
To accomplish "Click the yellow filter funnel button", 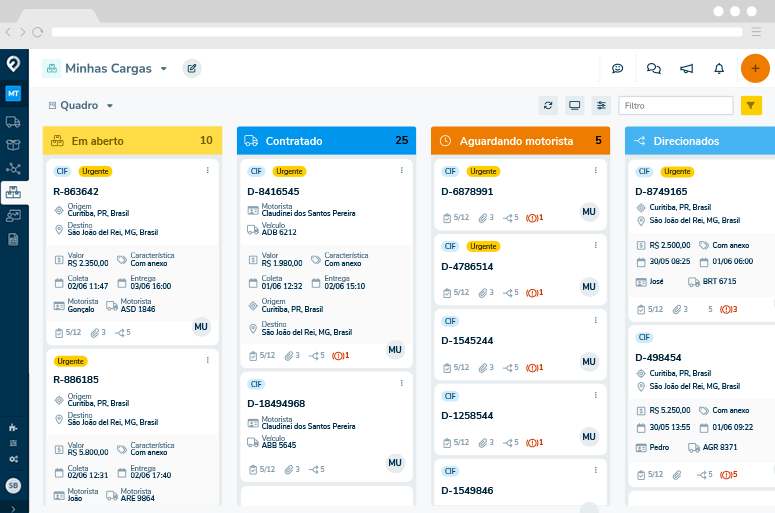I will (x=752, y=105).
